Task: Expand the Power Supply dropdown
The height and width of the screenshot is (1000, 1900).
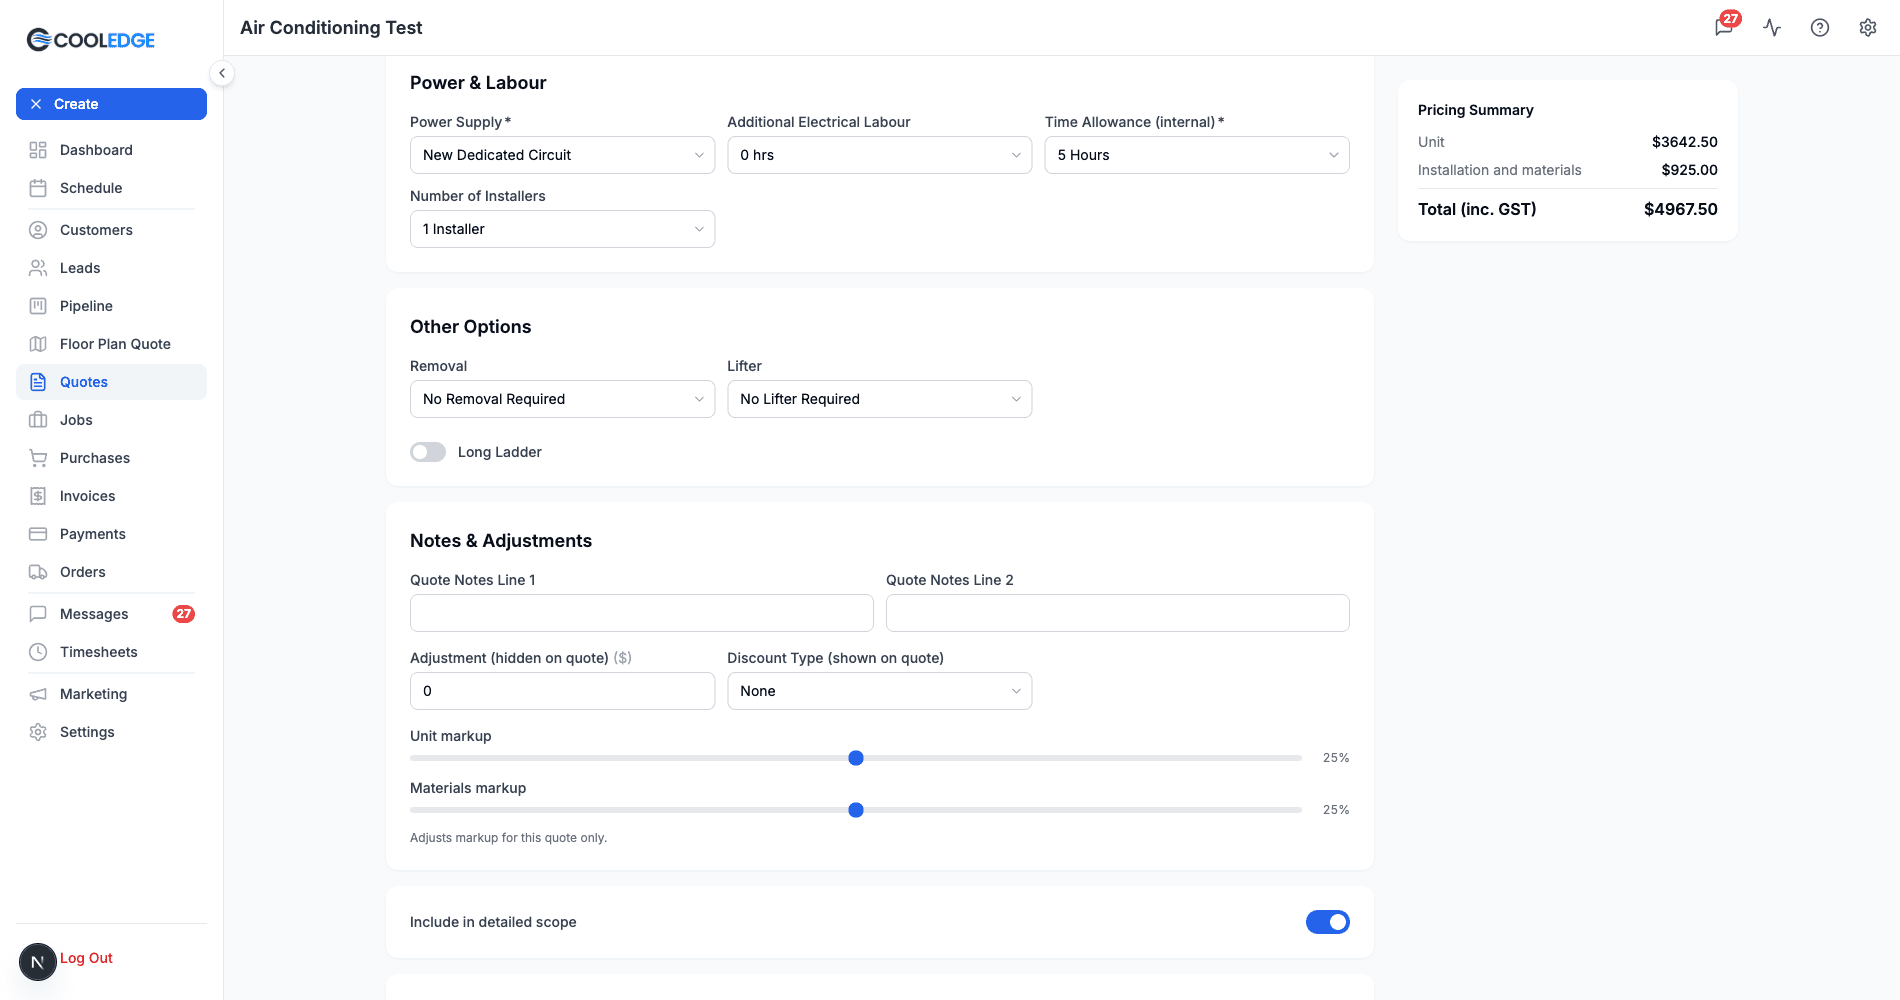Action: (562, 155)
